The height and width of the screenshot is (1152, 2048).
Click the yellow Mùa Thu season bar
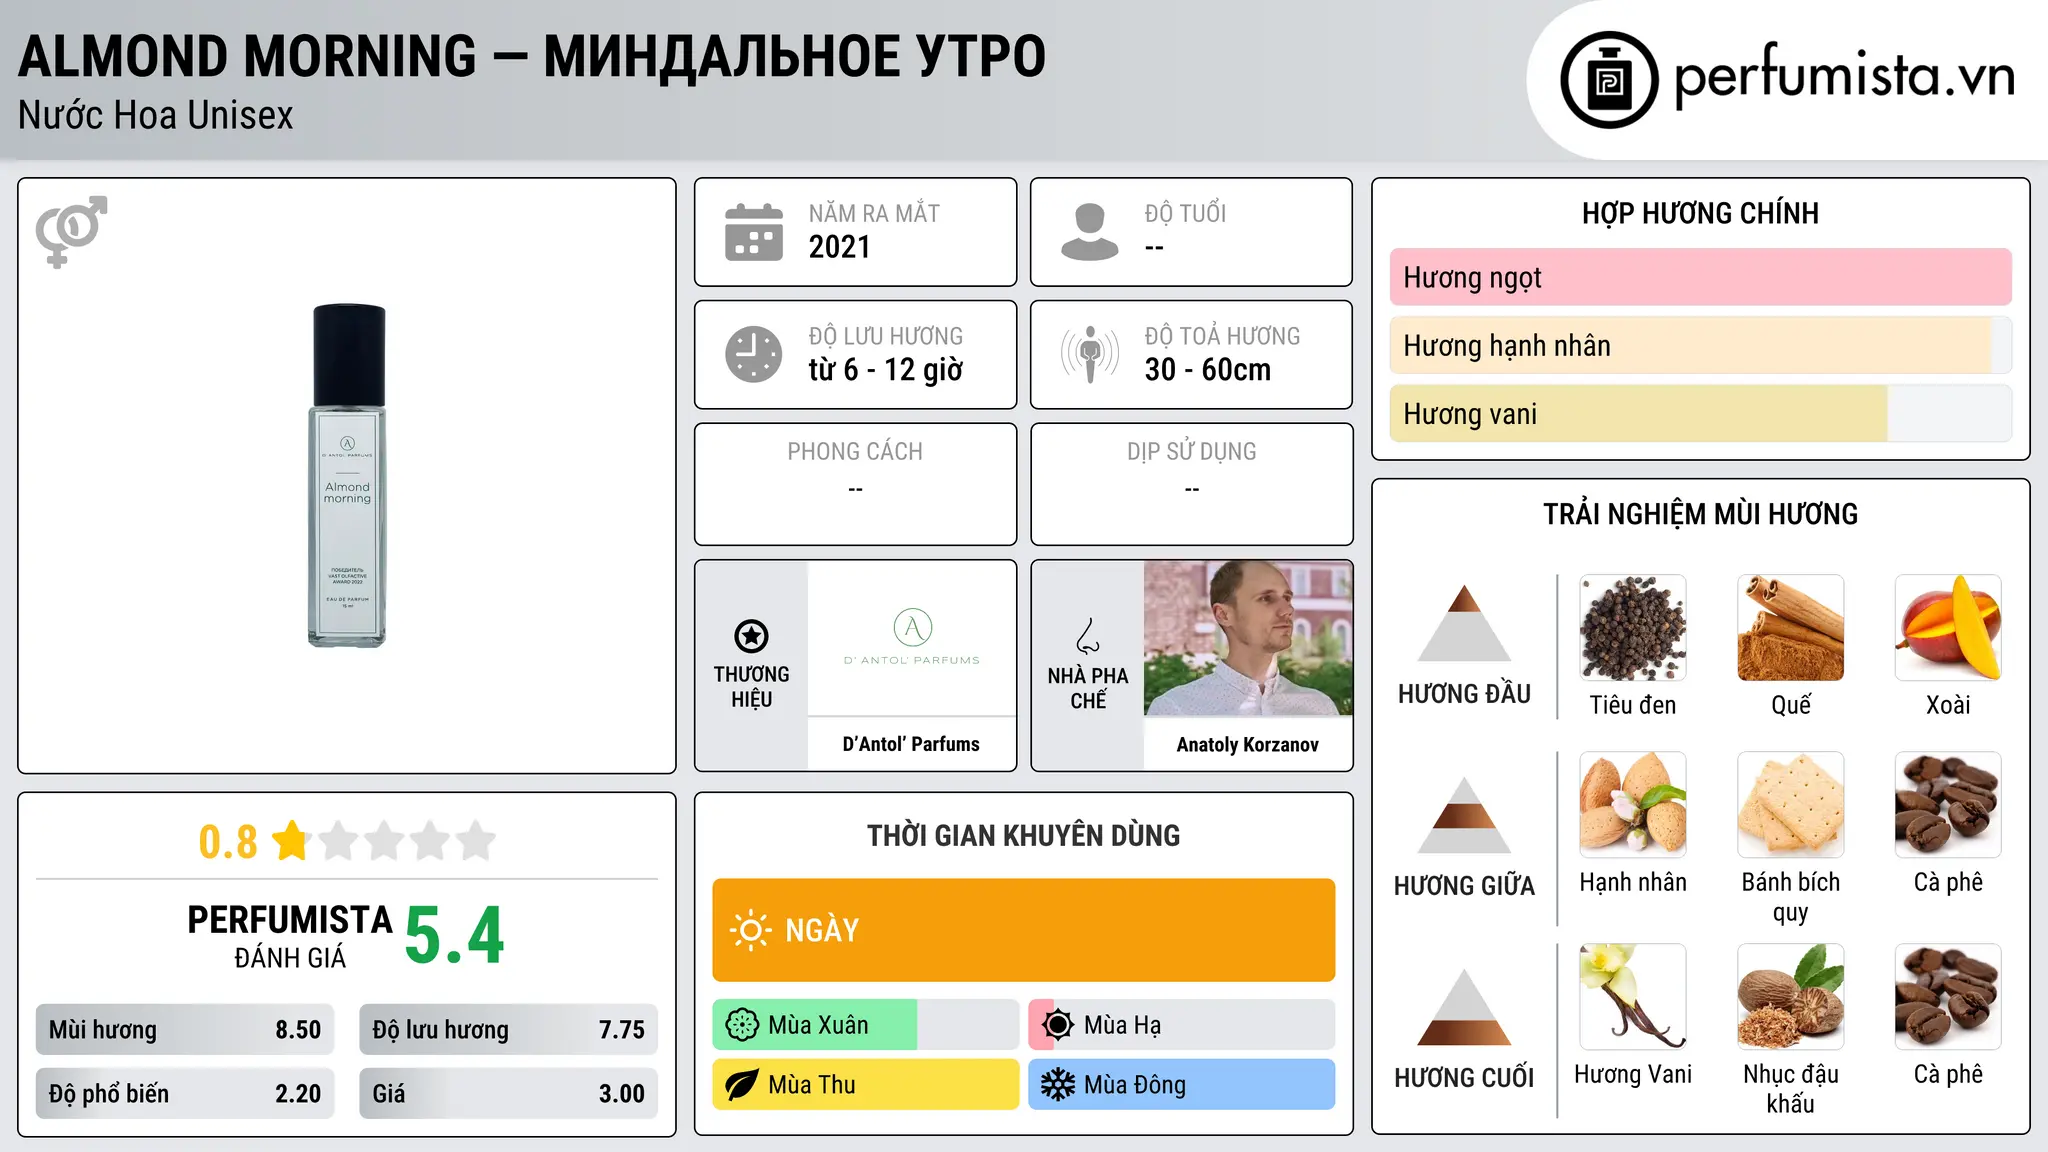click(x=865, y=1085)
